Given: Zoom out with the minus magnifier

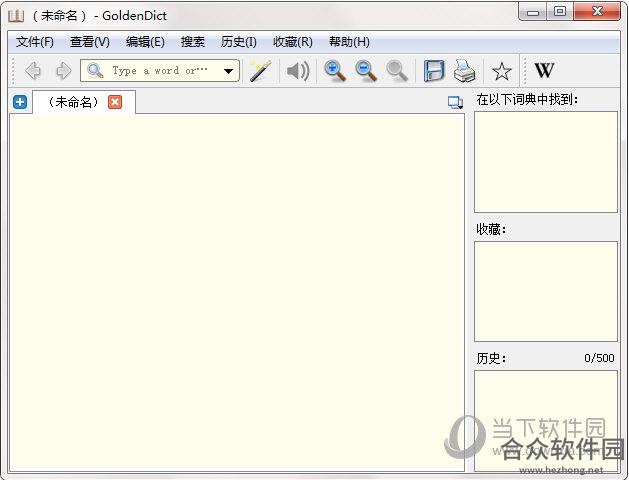Looking at the screenshot, I should (366, 71).
